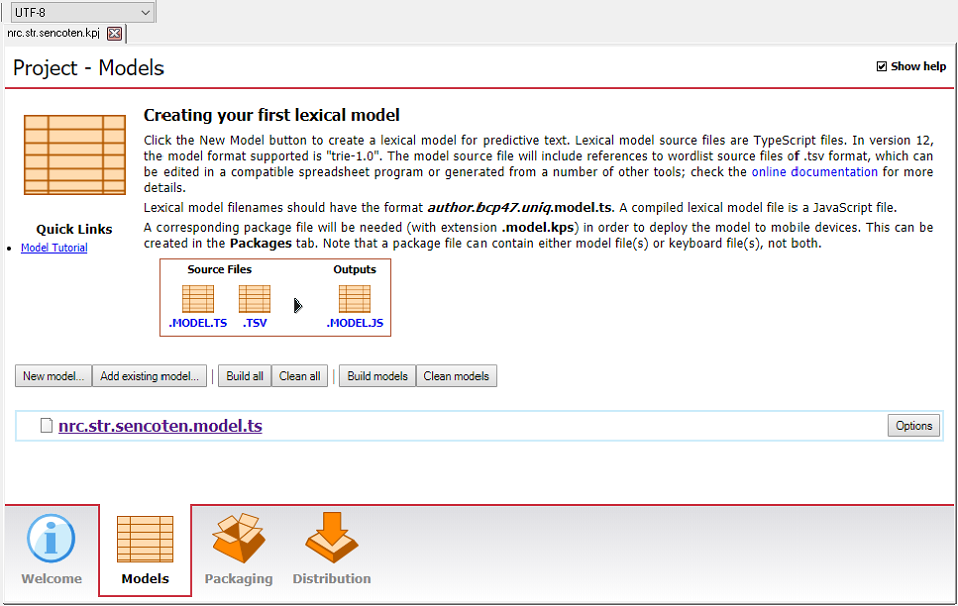
Task: Click the Build models button
Action: pos(377,376)
